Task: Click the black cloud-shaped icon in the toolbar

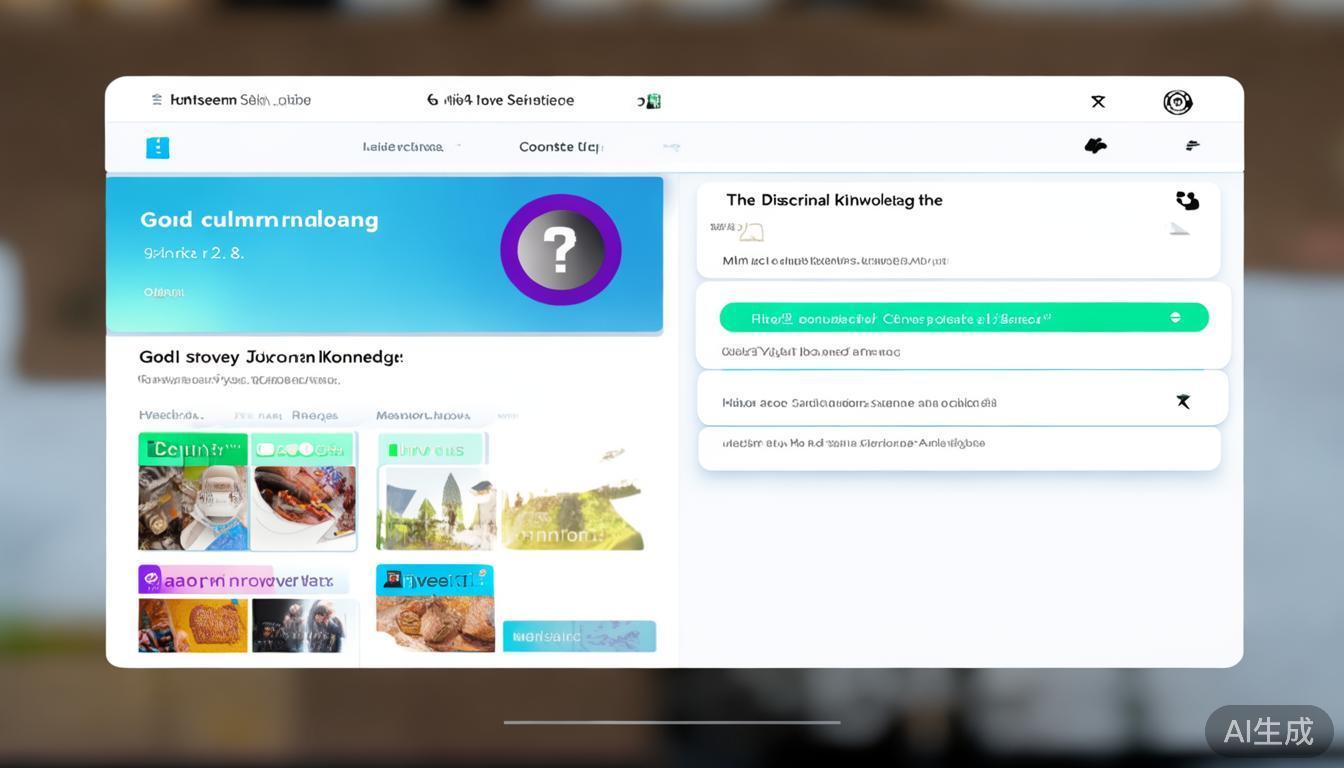Action: pos(1096,146)
